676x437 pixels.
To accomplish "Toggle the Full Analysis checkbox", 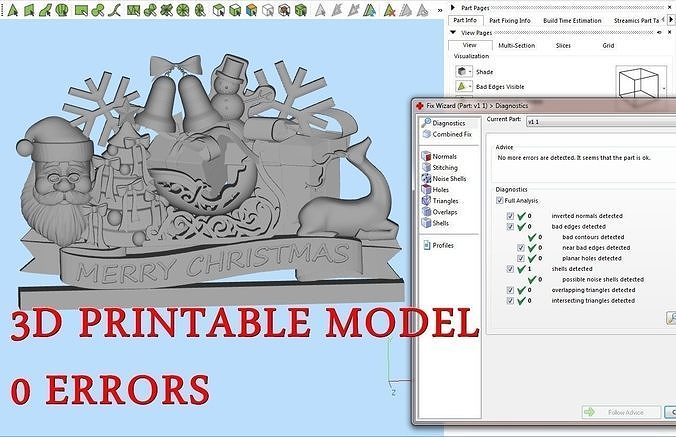I will coord(500,200).
